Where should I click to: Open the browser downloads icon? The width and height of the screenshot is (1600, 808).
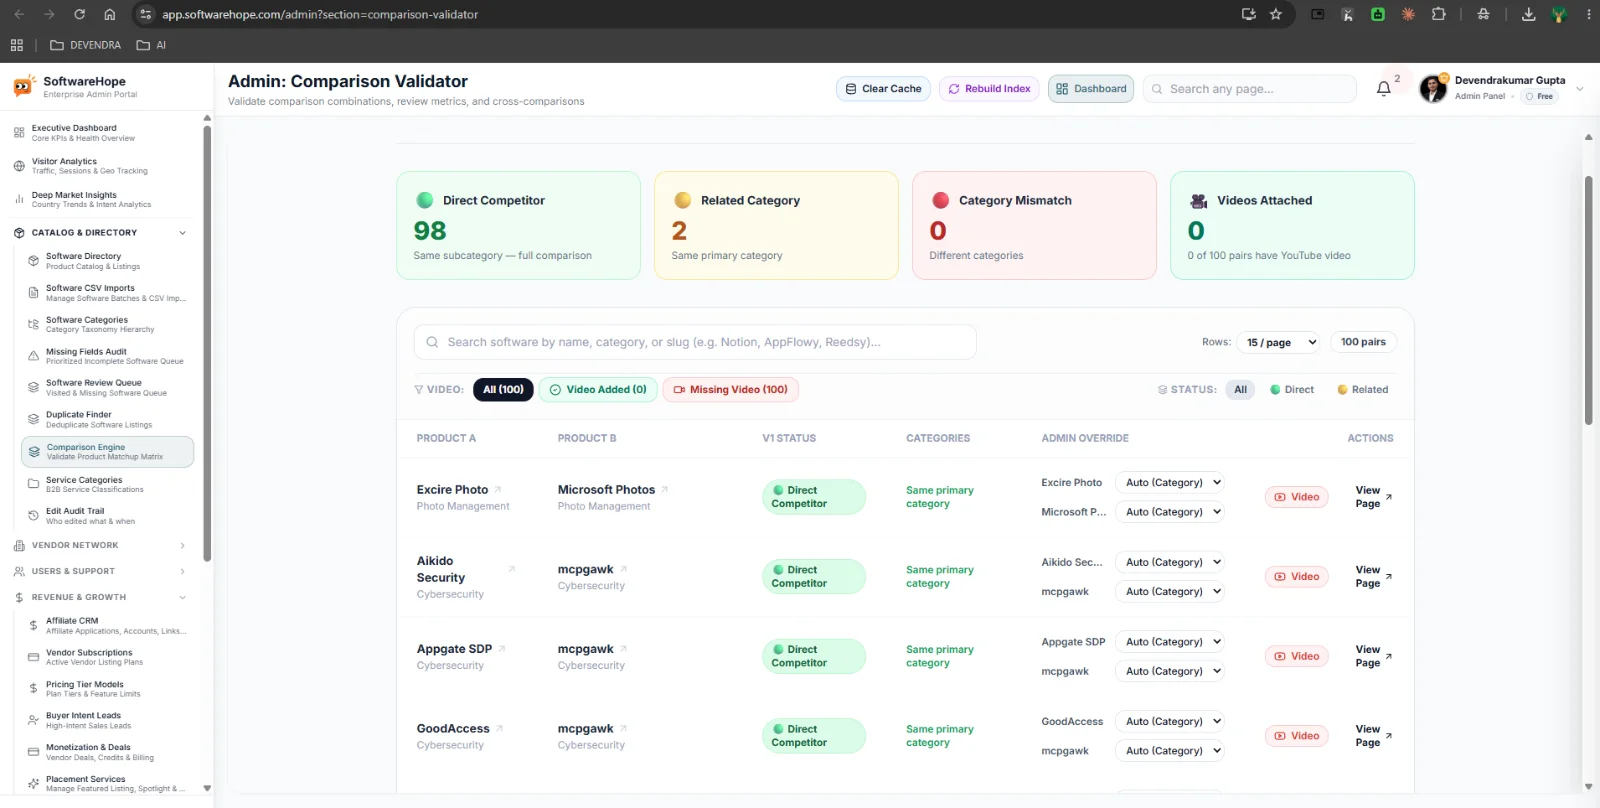click(1528, 14)
